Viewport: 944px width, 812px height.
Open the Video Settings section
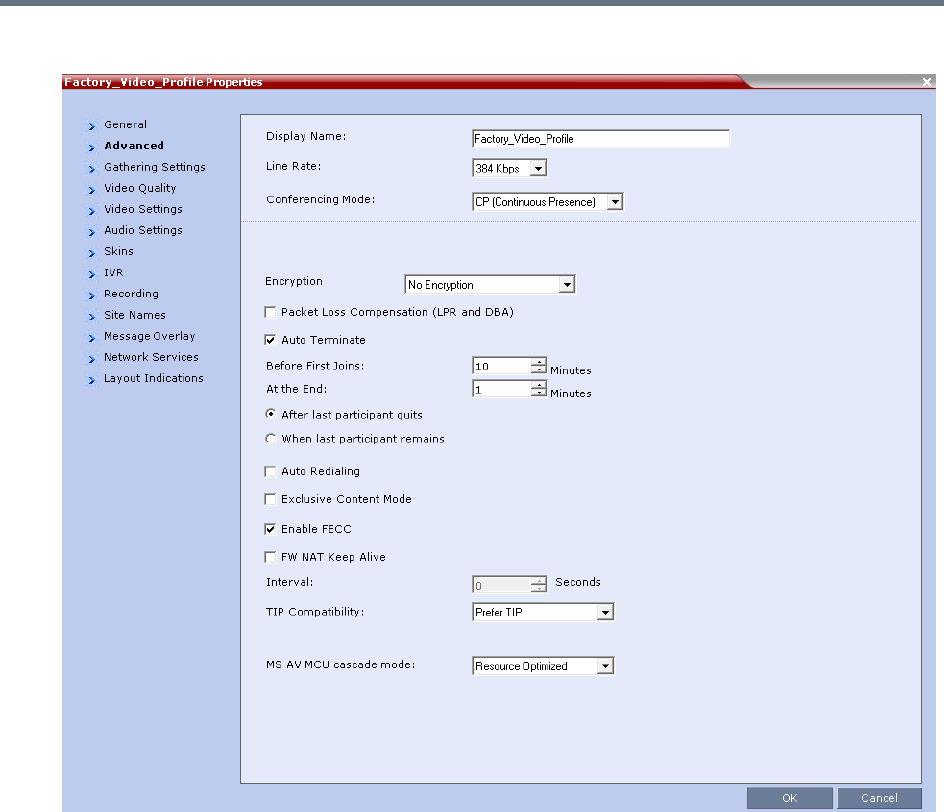click(143, 209)
